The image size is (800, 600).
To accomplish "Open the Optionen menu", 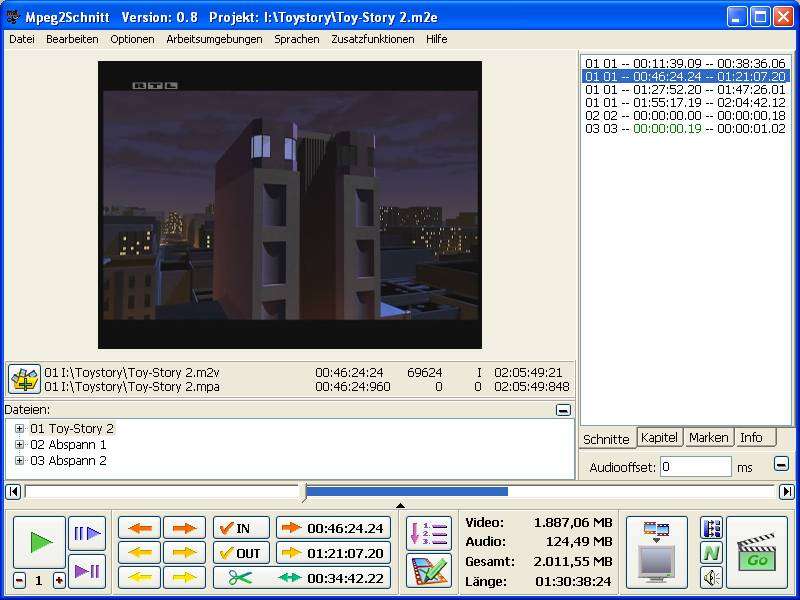I will [x=132, y=39].
